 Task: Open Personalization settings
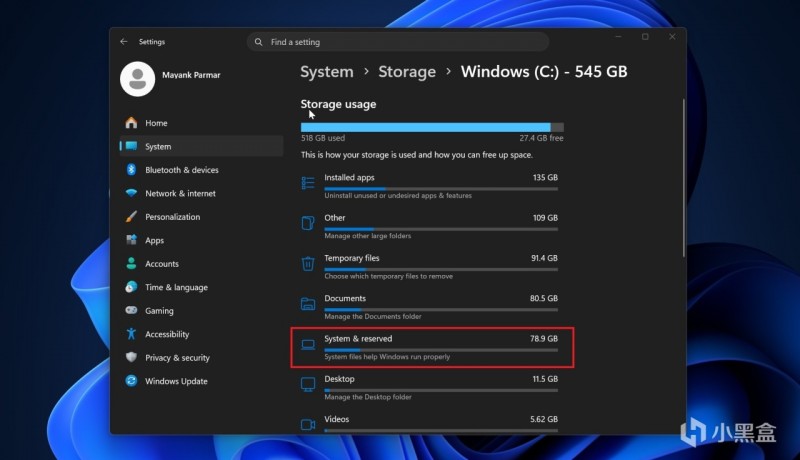pos(201,217)
